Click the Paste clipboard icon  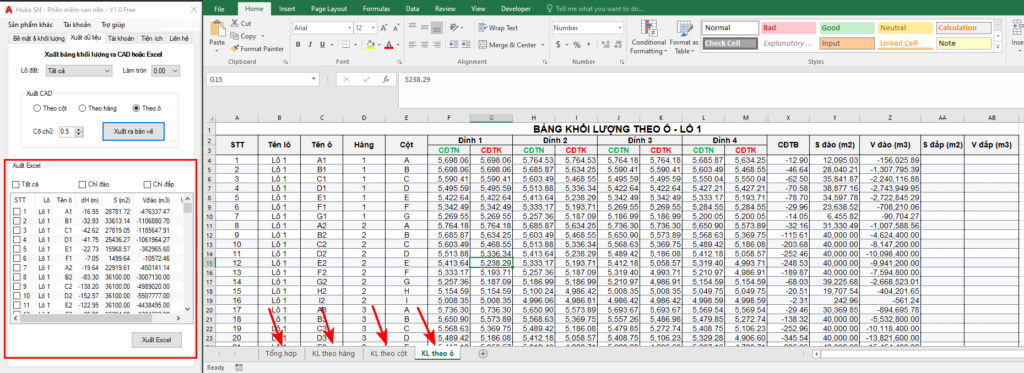217,29
